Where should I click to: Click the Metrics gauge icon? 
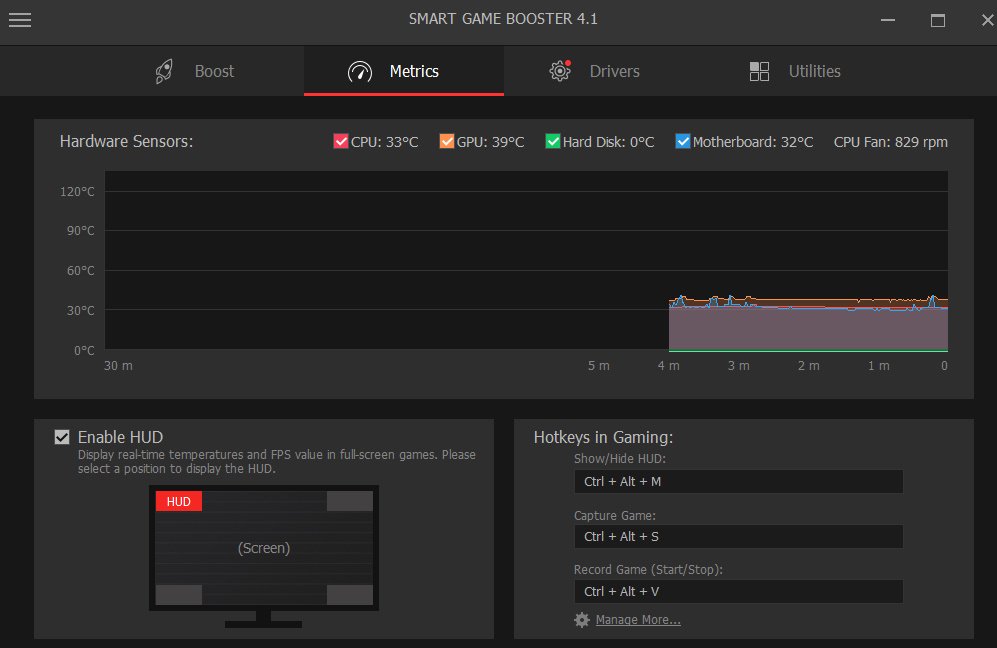tap(359, 72)
